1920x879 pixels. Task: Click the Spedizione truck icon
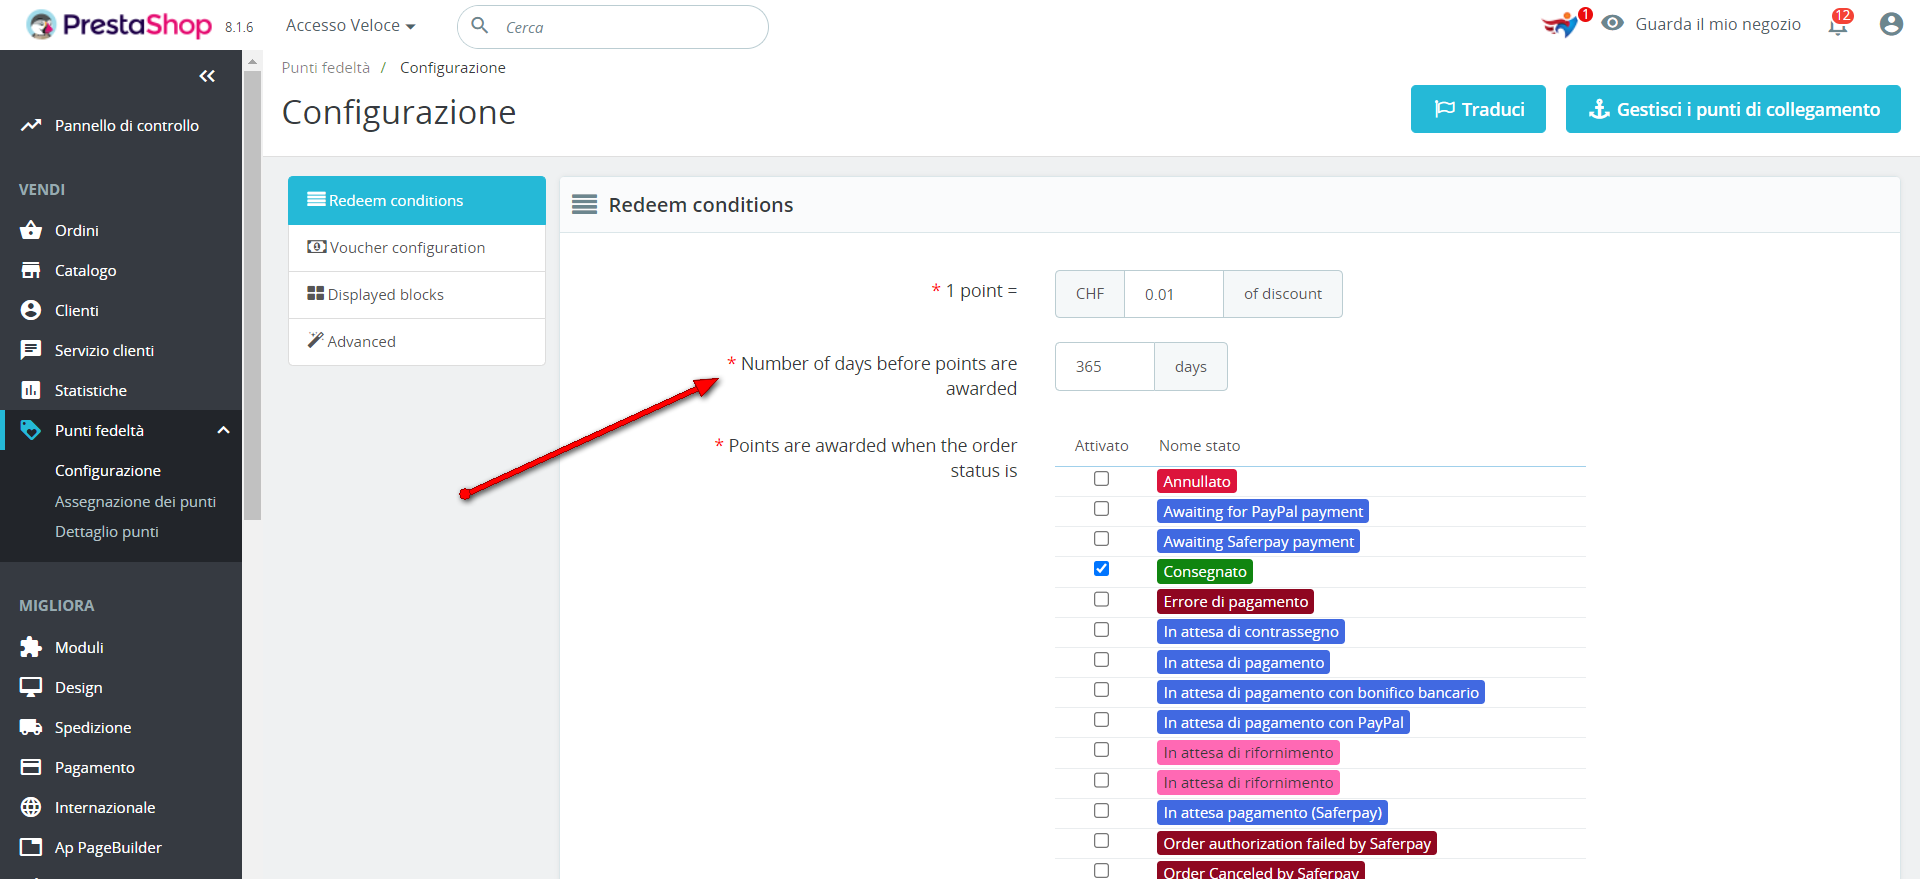[x=31, y=727]
